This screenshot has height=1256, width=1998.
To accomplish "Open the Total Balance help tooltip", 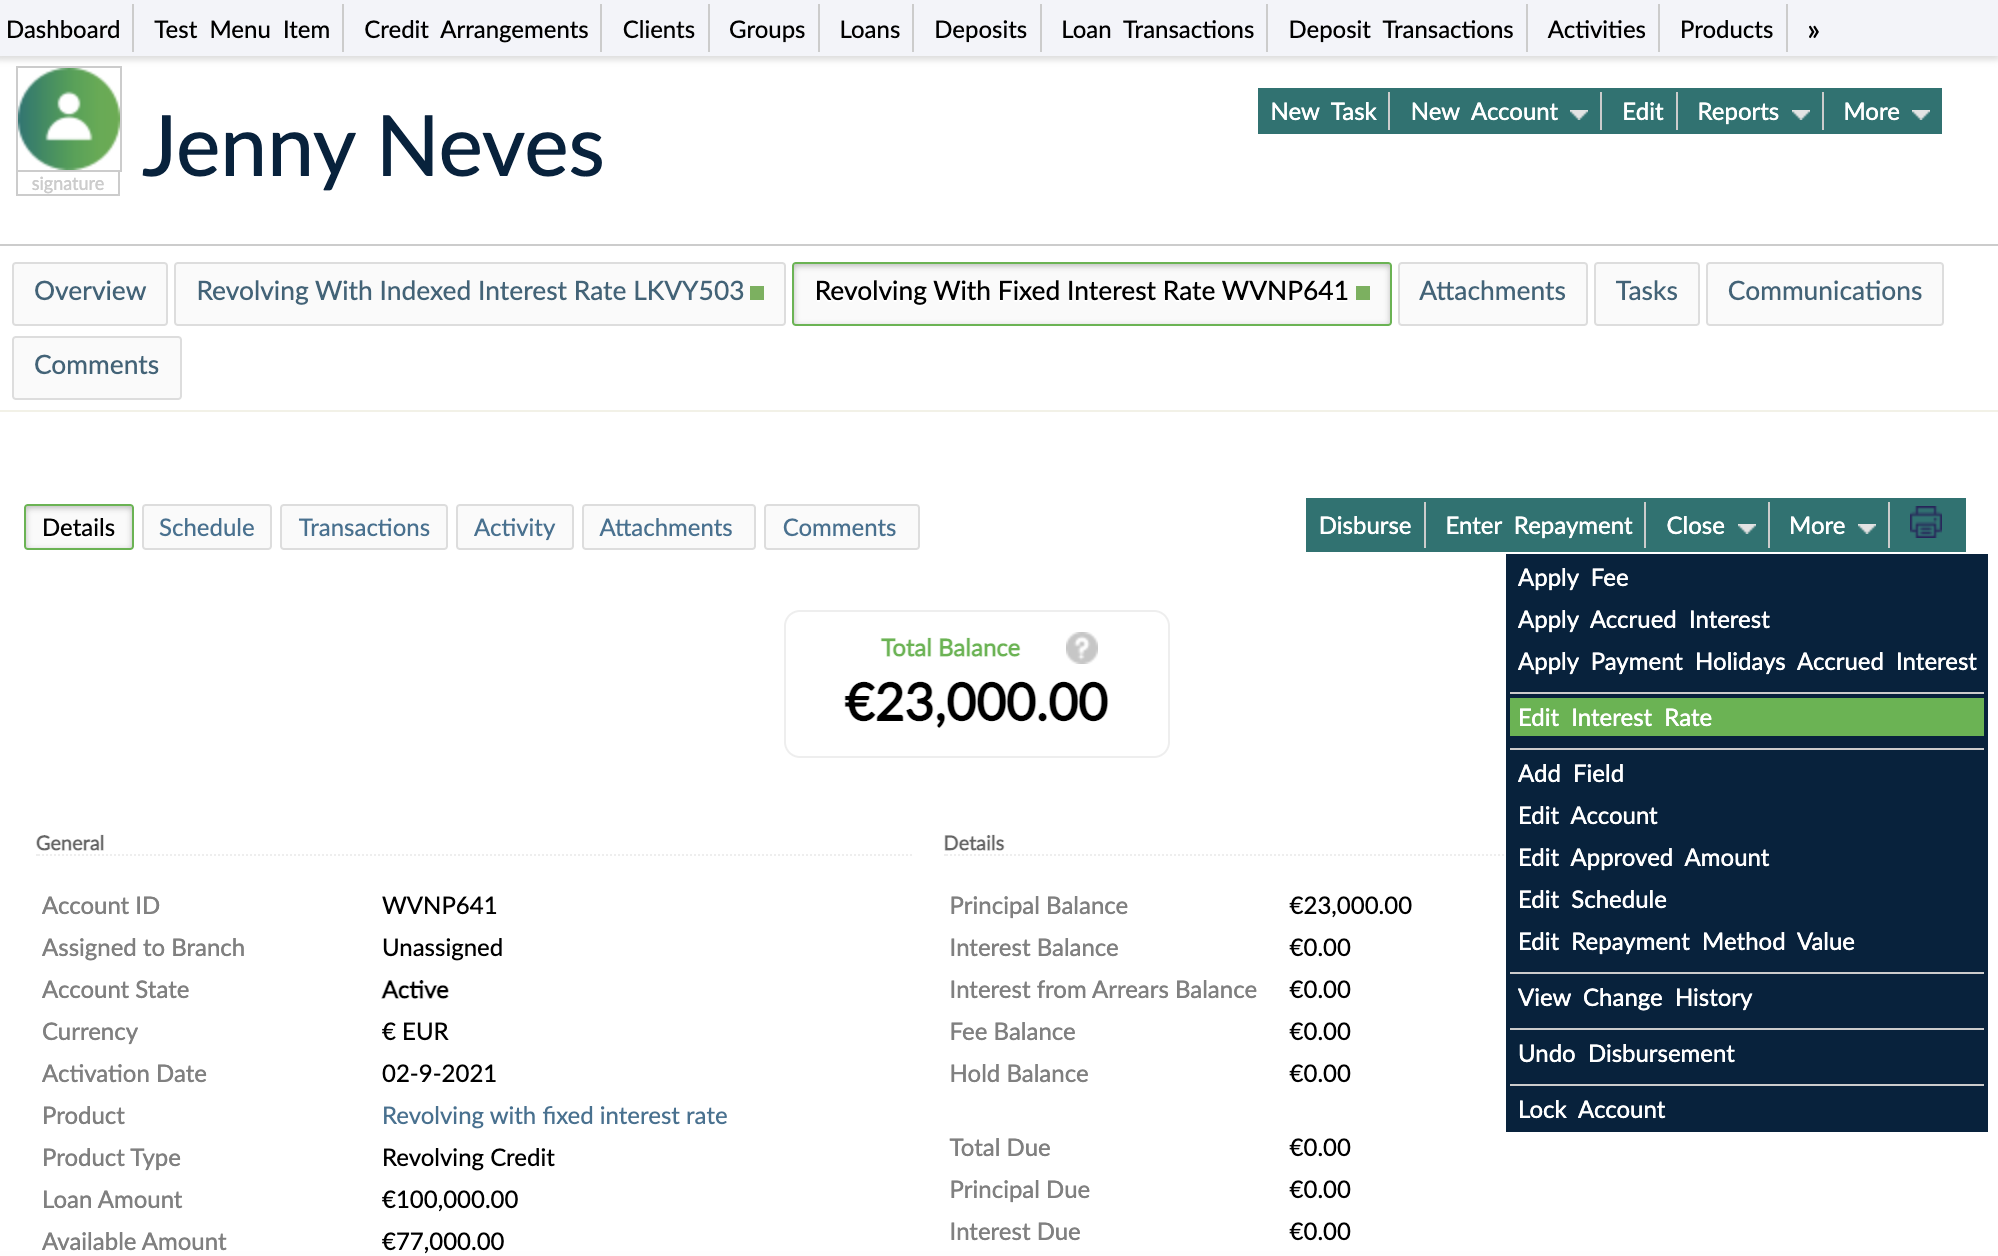I will point(1080,648).
